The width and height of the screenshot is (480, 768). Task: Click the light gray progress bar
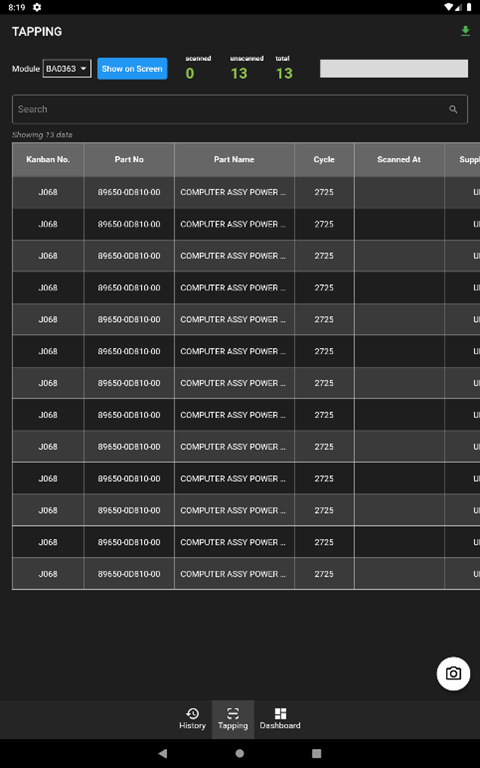[394, 69]
